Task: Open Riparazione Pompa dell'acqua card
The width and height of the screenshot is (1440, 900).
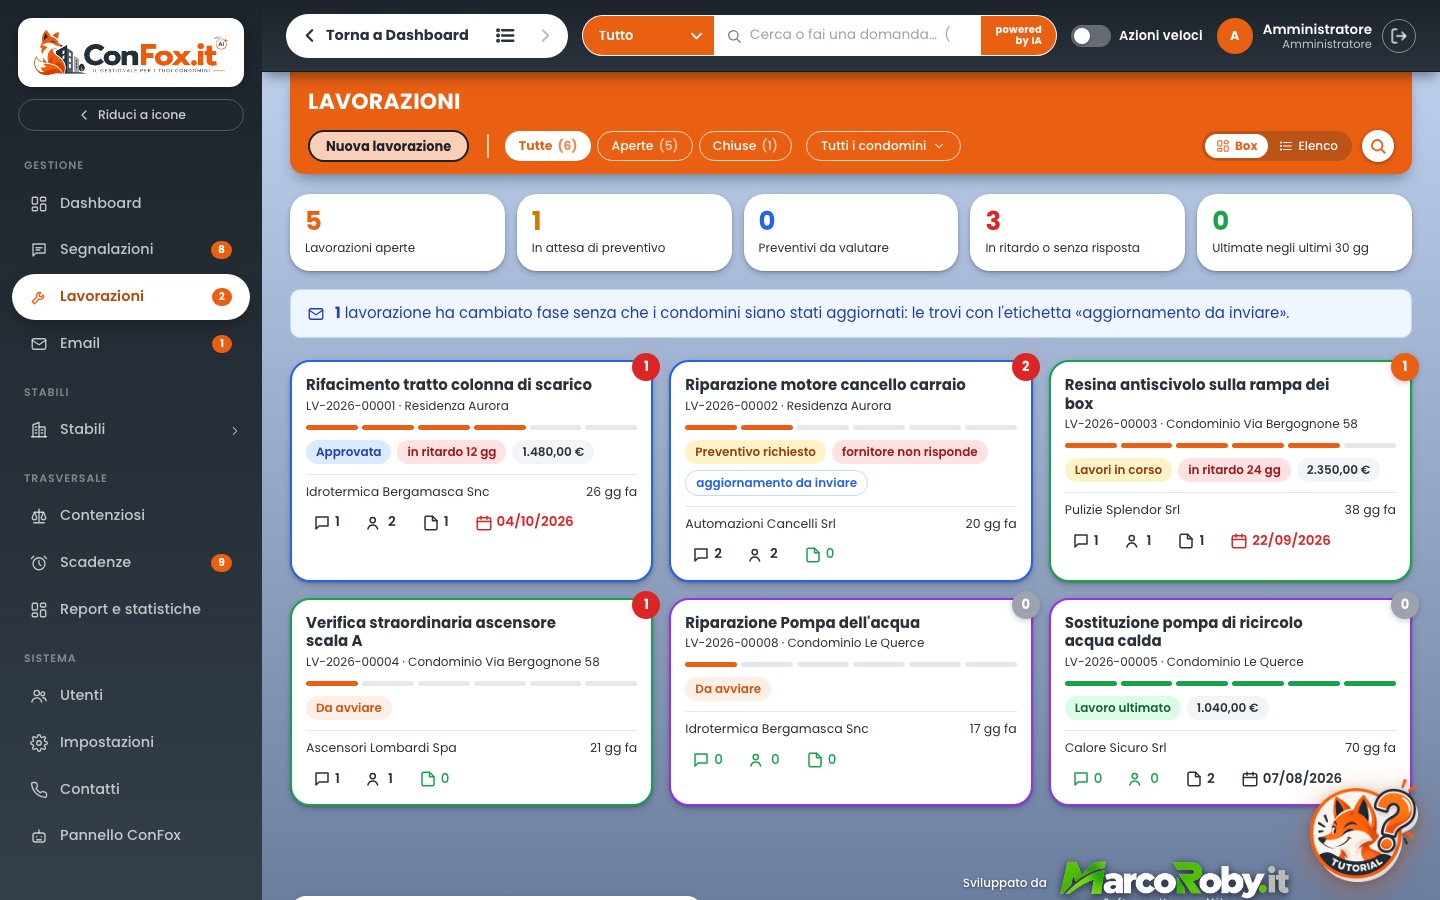Action: point(851,701)
